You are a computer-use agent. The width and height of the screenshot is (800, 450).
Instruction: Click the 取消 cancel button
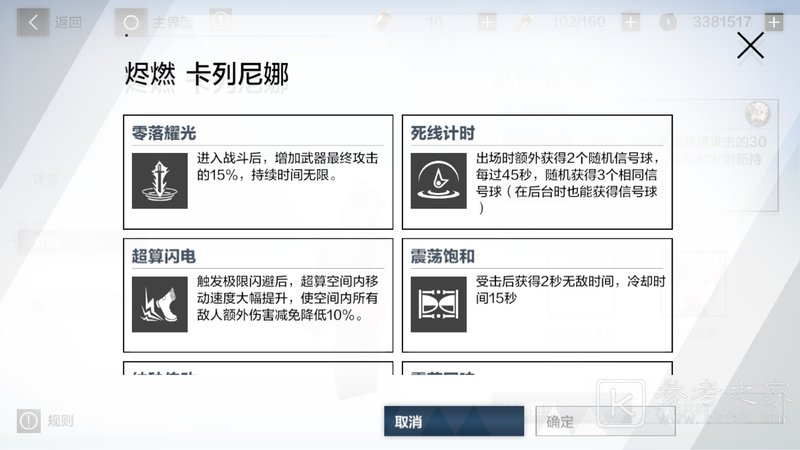tap(453, 422)
